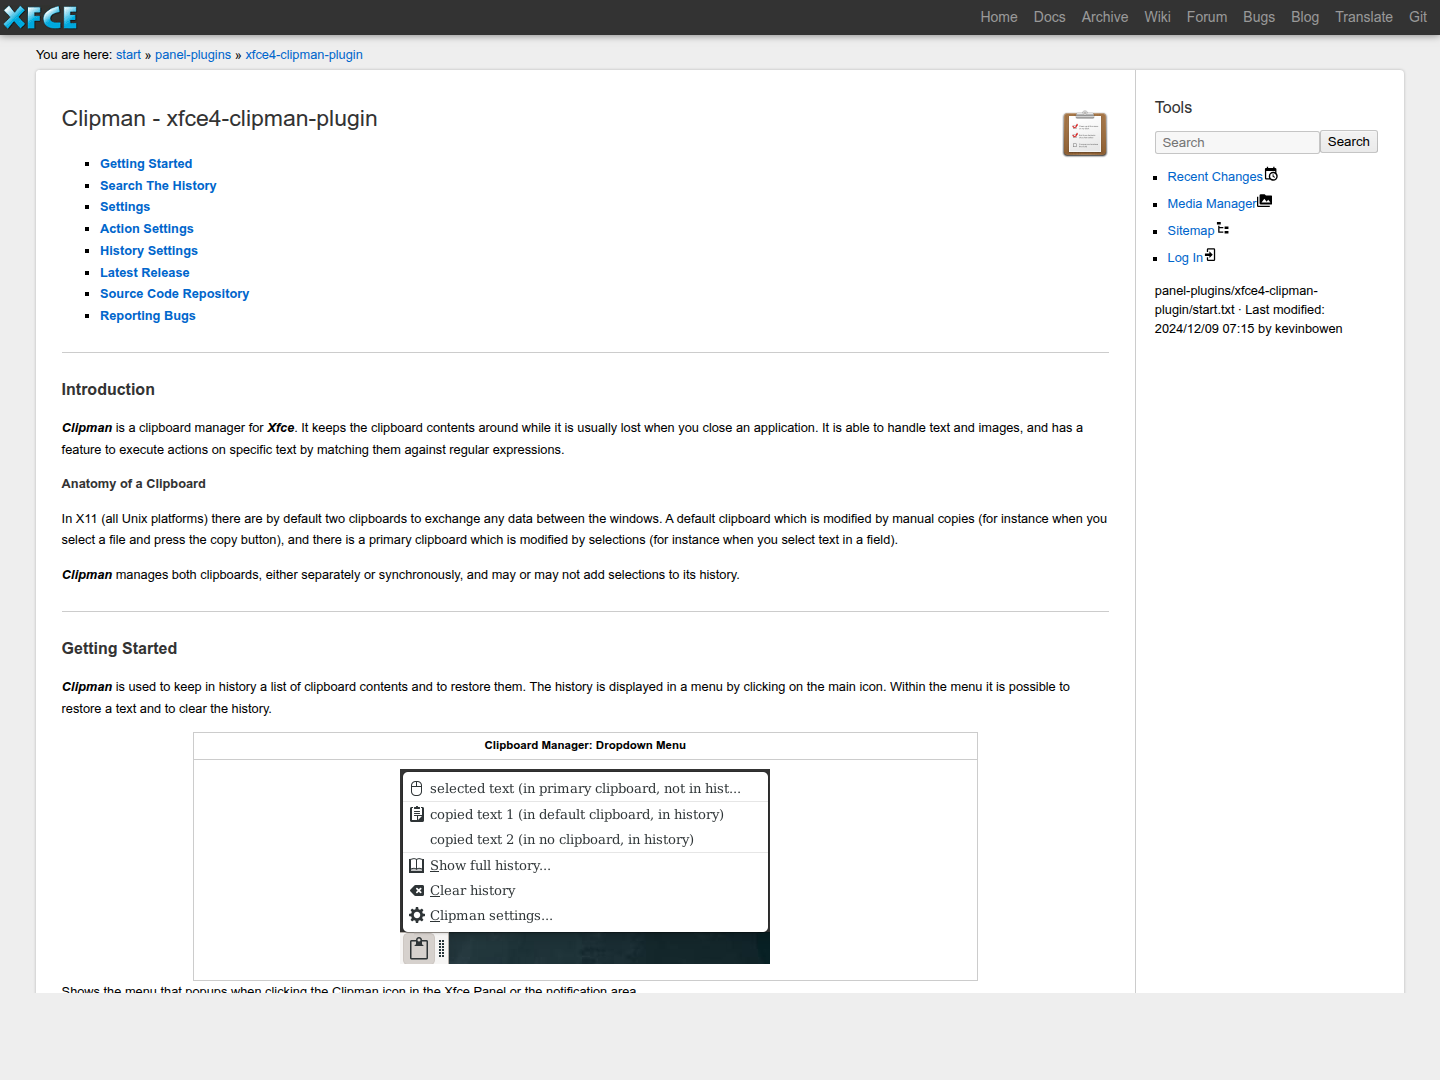This screenshot has width=1440, height=1080.
Task: Open the Sitemap link
Action: 1191,231
